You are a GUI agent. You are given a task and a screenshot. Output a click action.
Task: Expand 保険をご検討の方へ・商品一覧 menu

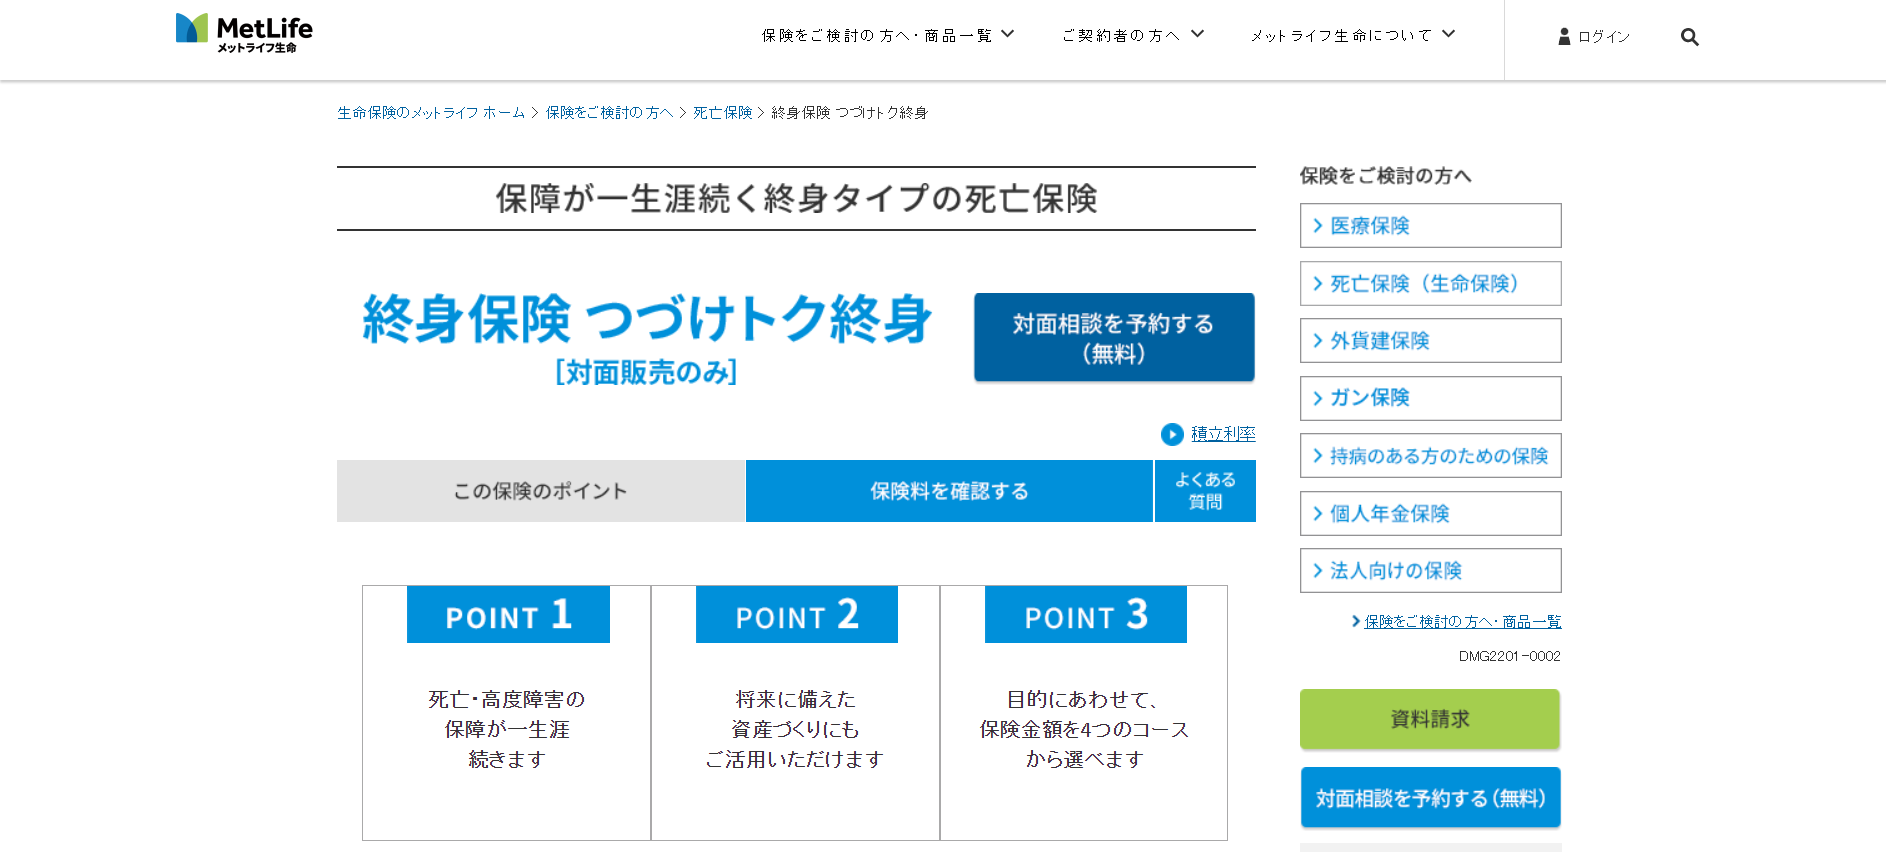(x=887, y=35)
